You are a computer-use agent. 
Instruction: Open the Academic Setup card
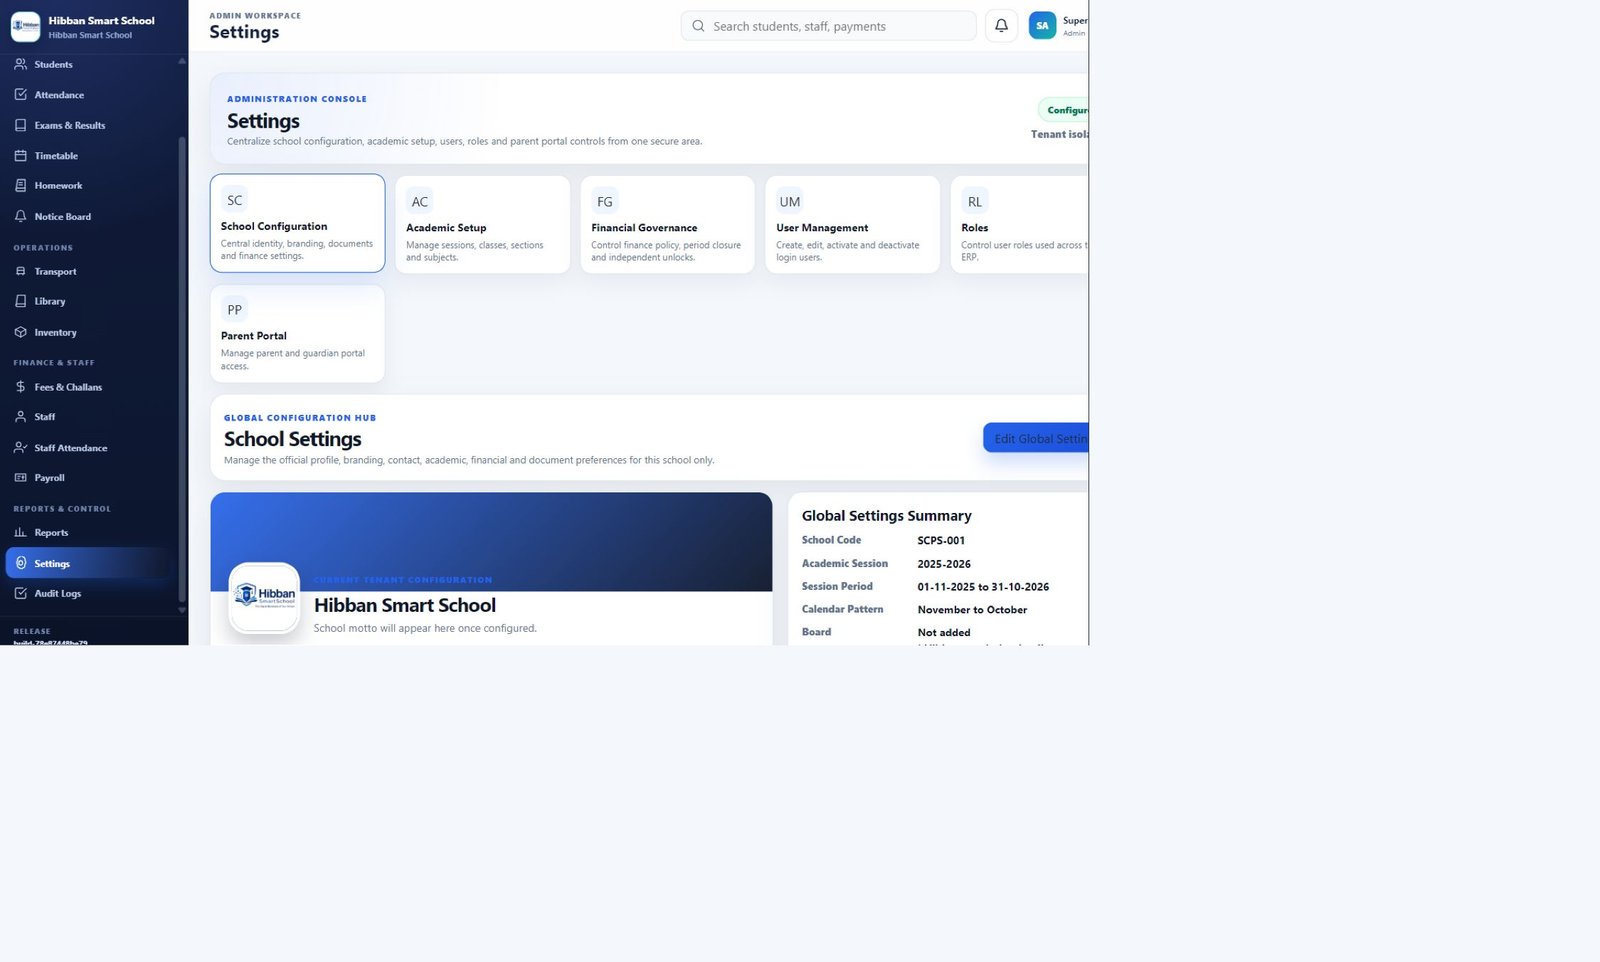[x=482, y=224]
